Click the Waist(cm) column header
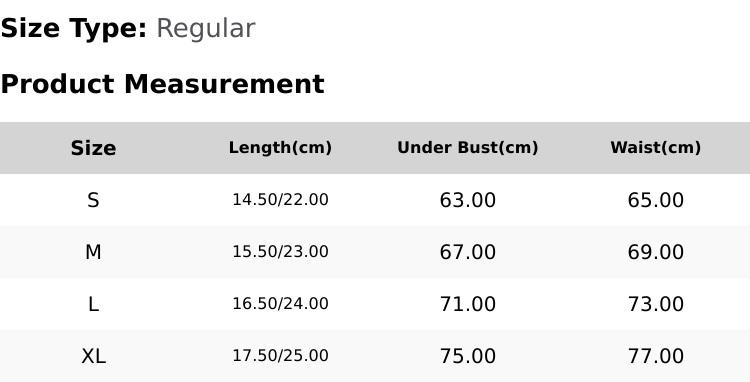 655,148
